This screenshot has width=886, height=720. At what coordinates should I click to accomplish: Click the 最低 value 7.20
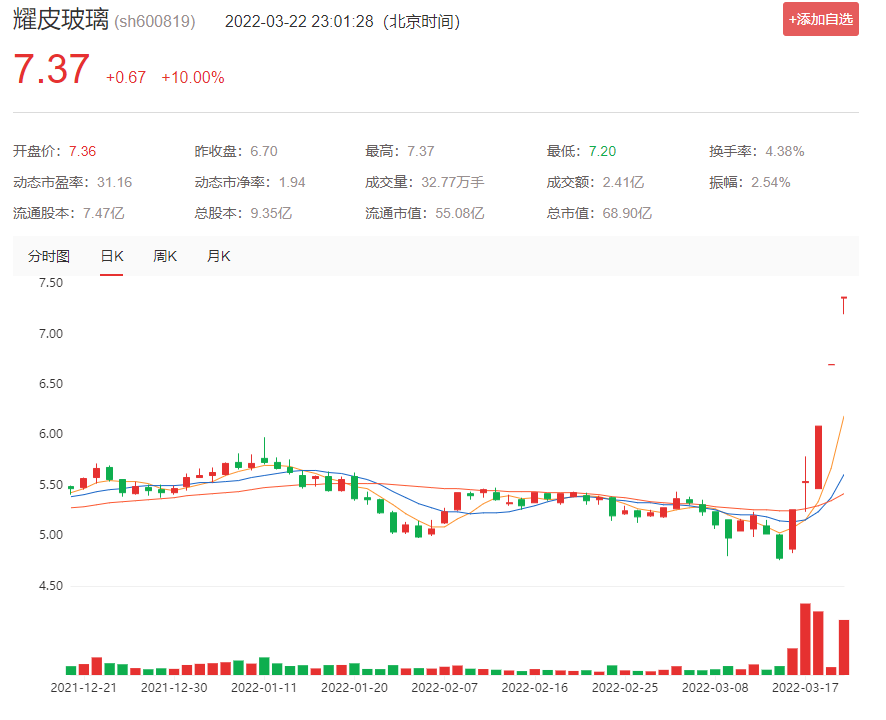(x=602, y=151)
